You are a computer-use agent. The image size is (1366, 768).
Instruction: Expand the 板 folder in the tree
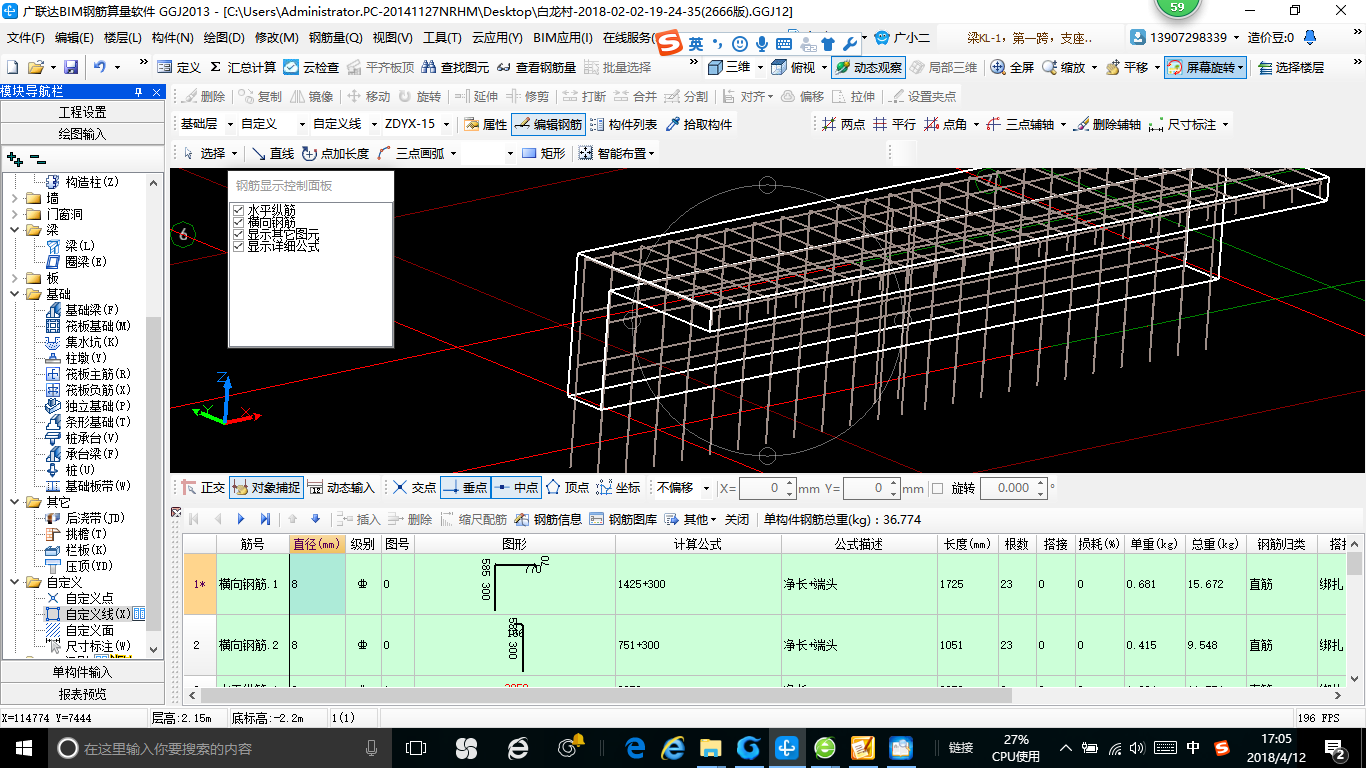(x=14, y=279)
